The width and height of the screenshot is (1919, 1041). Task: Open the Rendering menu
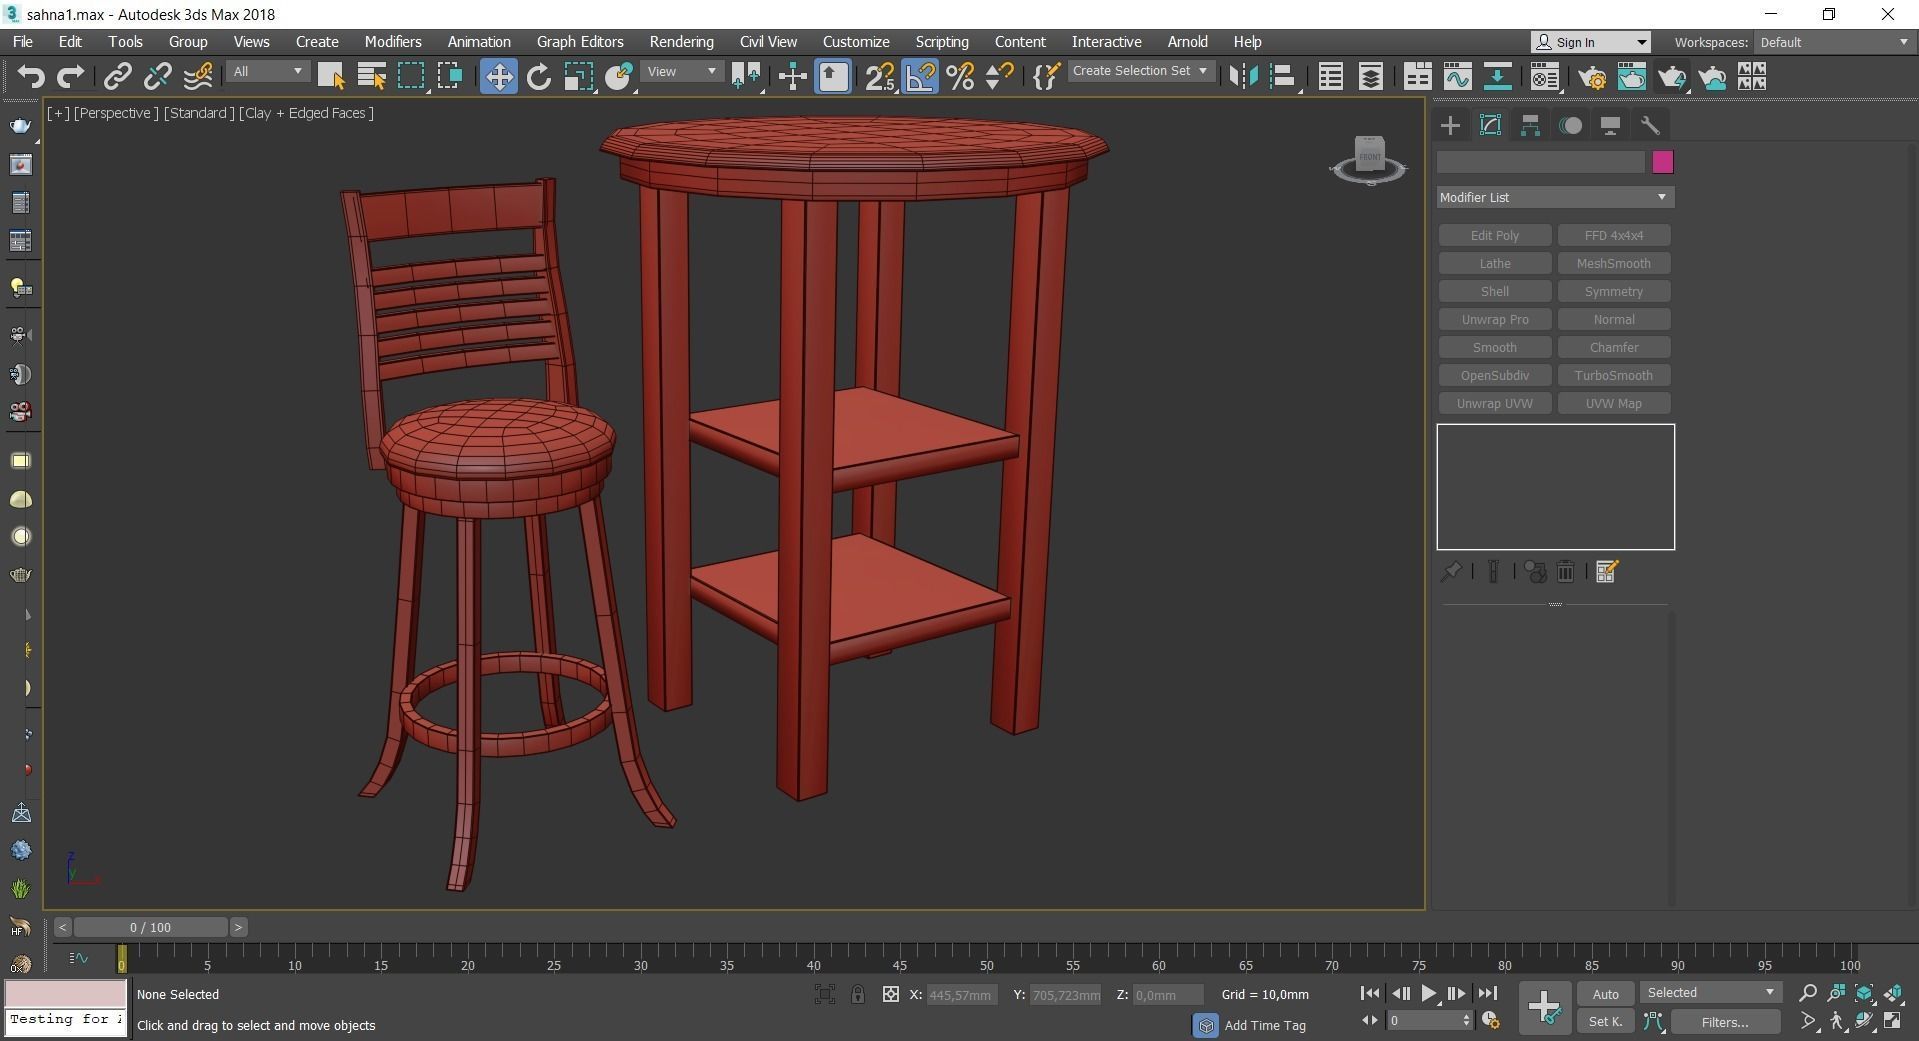point(681,42)
